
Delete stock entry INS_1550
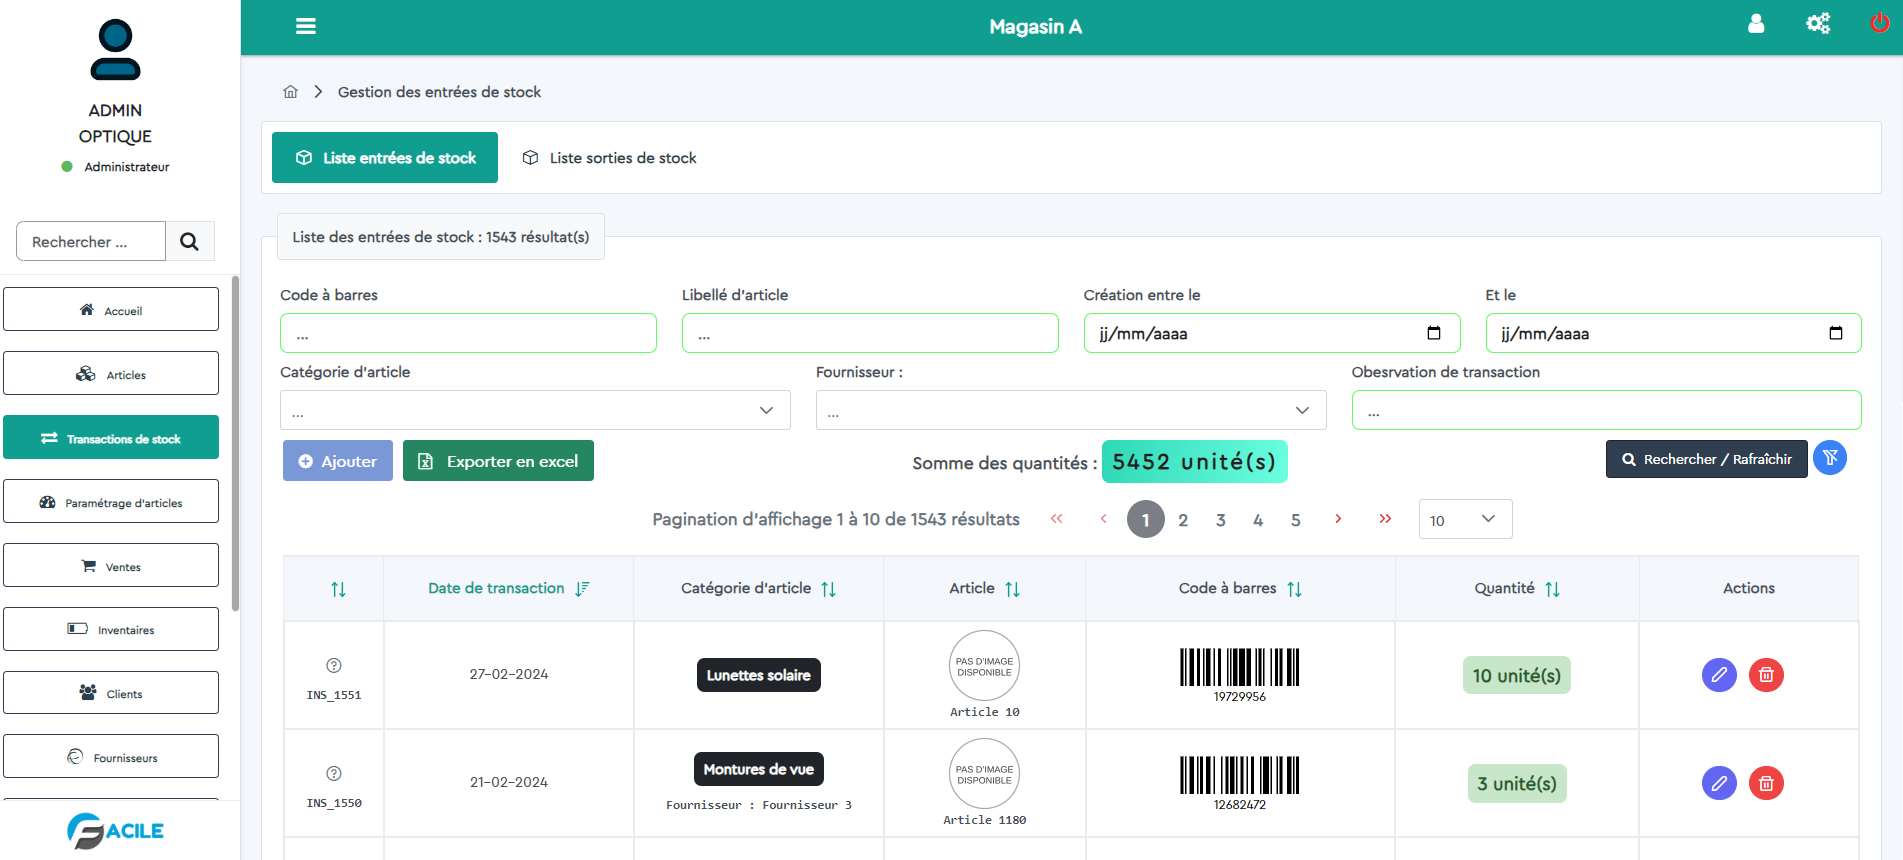[1766, 783]
